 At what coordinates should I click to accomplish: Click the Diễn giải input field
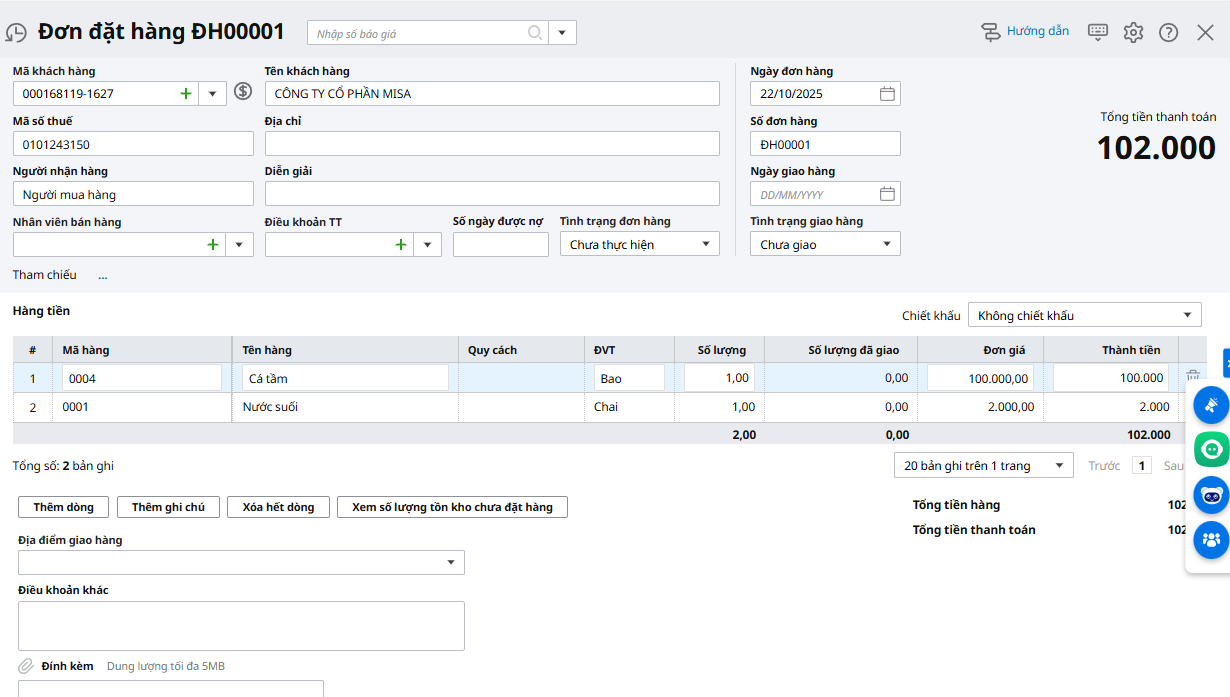(492, 194)
